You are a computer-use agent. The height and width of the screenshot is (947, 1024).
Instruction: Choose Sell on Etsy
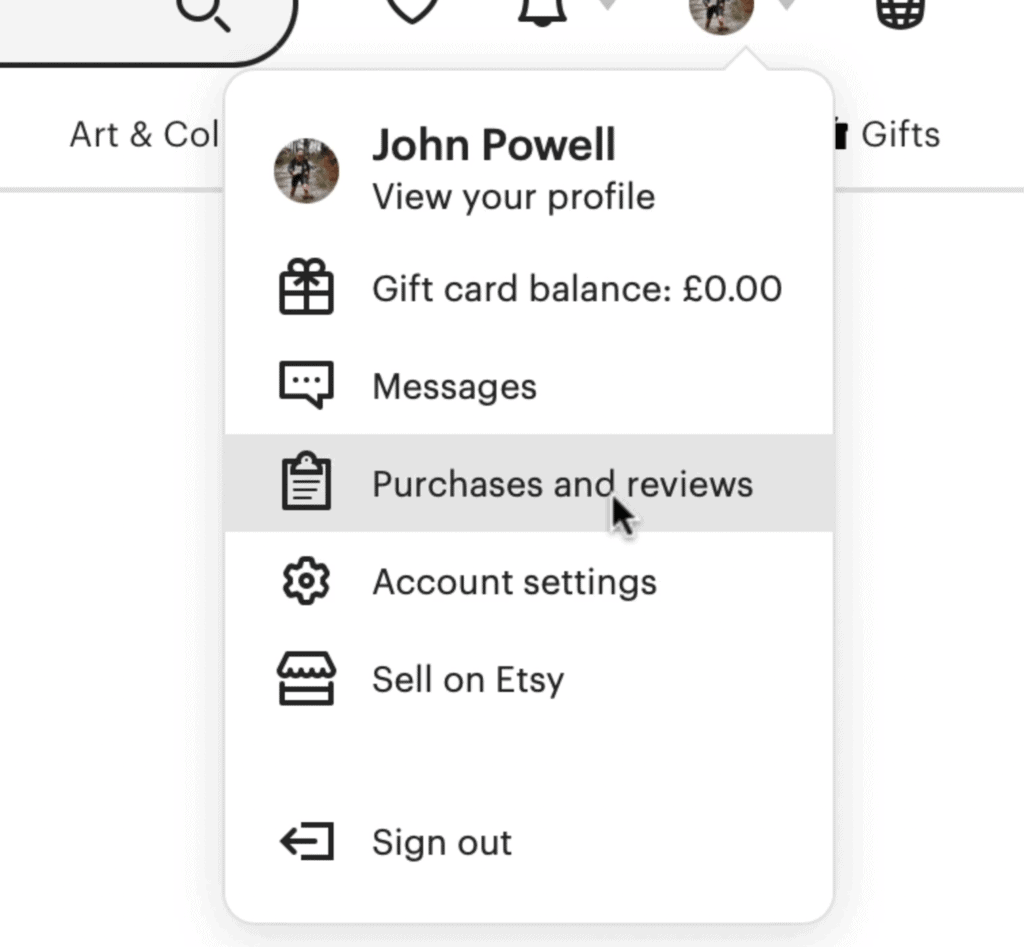468,680
